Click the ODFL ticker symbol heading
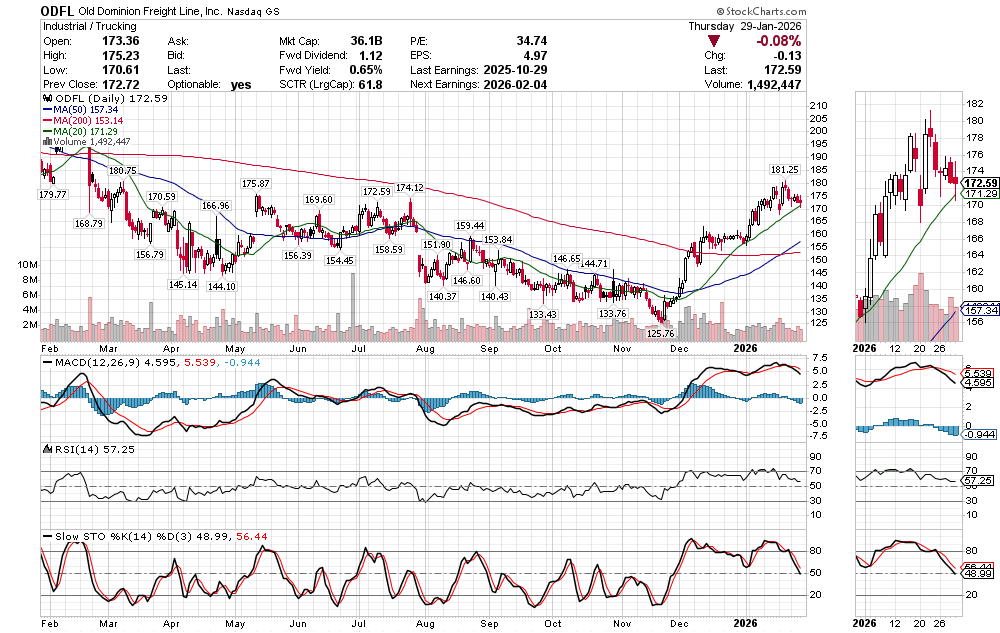1000x633 pixels. (x=59, y=11)
